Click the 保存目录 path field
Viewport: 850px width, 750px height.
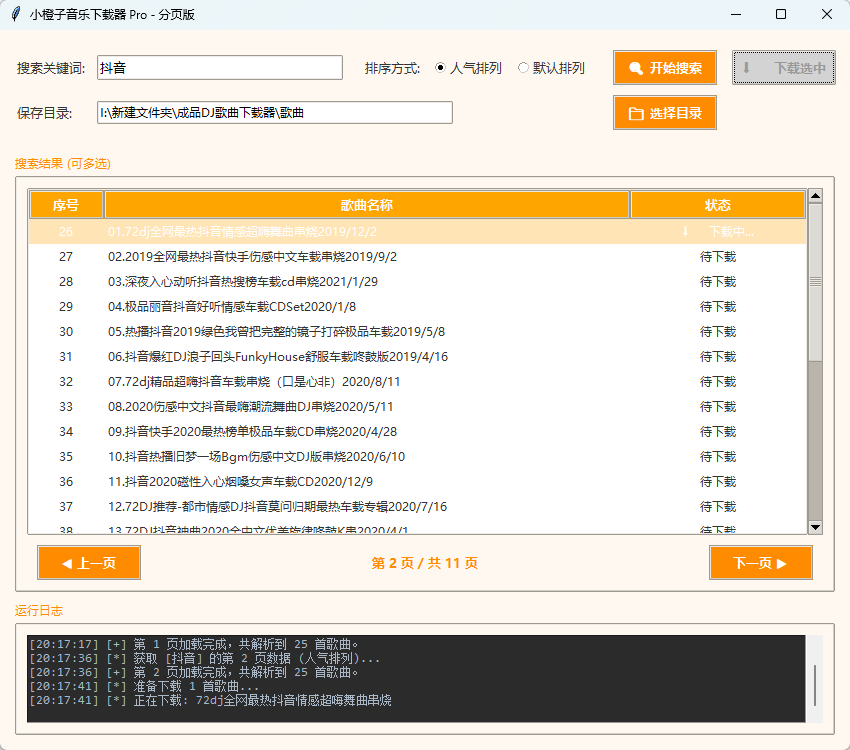[x=275, y=113]
